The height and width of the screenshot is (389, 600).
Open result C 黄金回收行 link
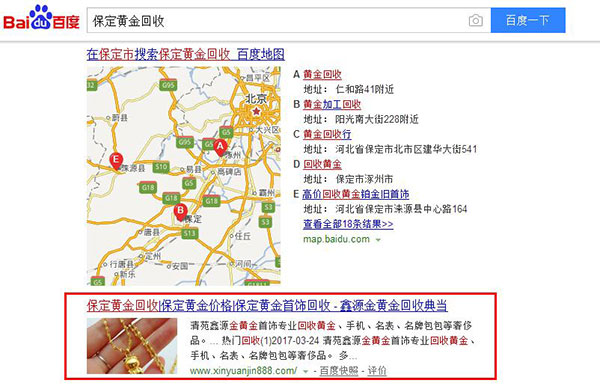click(x=327, y=134)
